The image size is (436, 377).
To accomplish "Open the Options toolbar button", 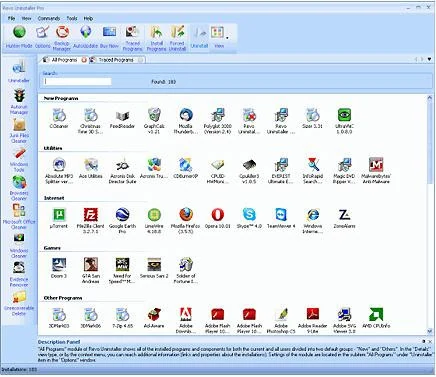I will [43, 37].
